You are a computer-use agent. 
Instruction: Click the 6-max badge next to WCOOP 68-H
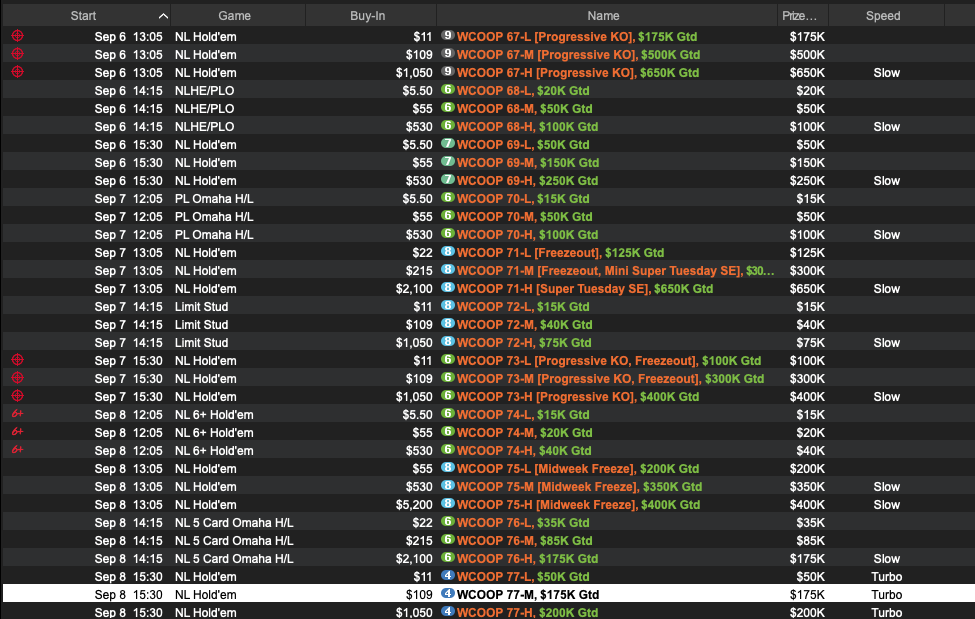(448, 126)
